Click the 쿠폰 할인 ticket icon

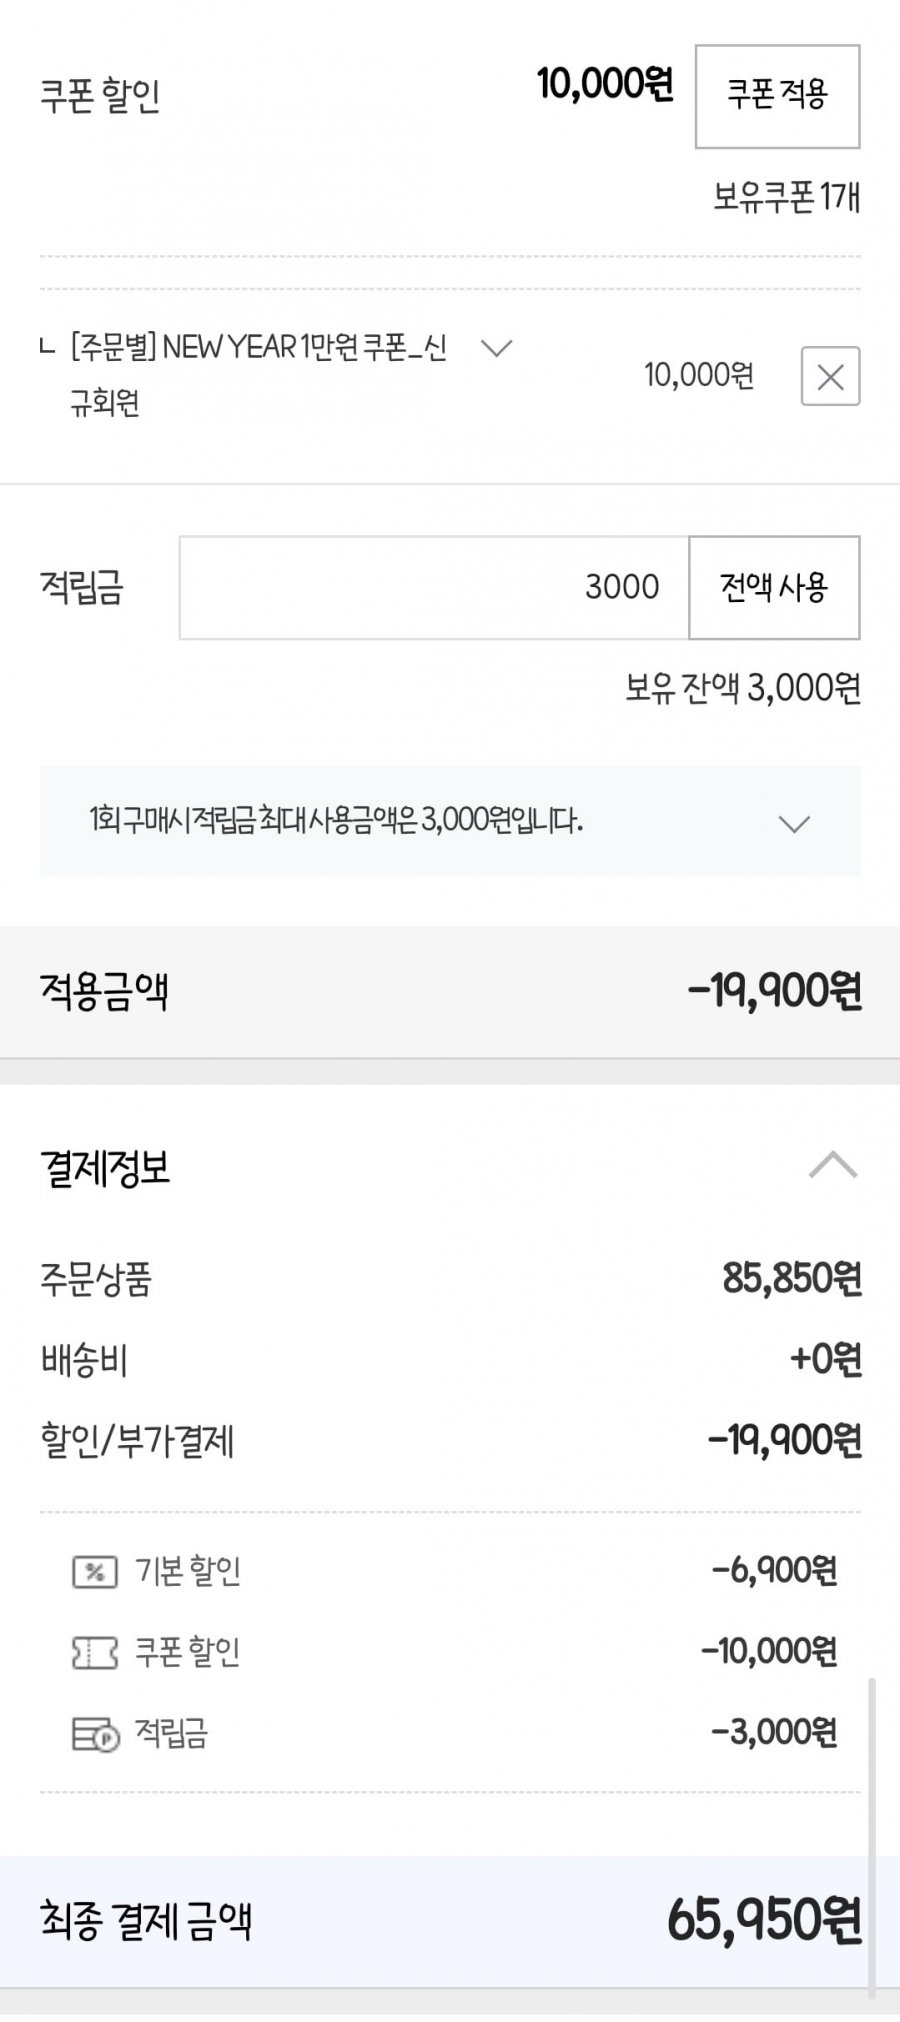point(95,1652)
